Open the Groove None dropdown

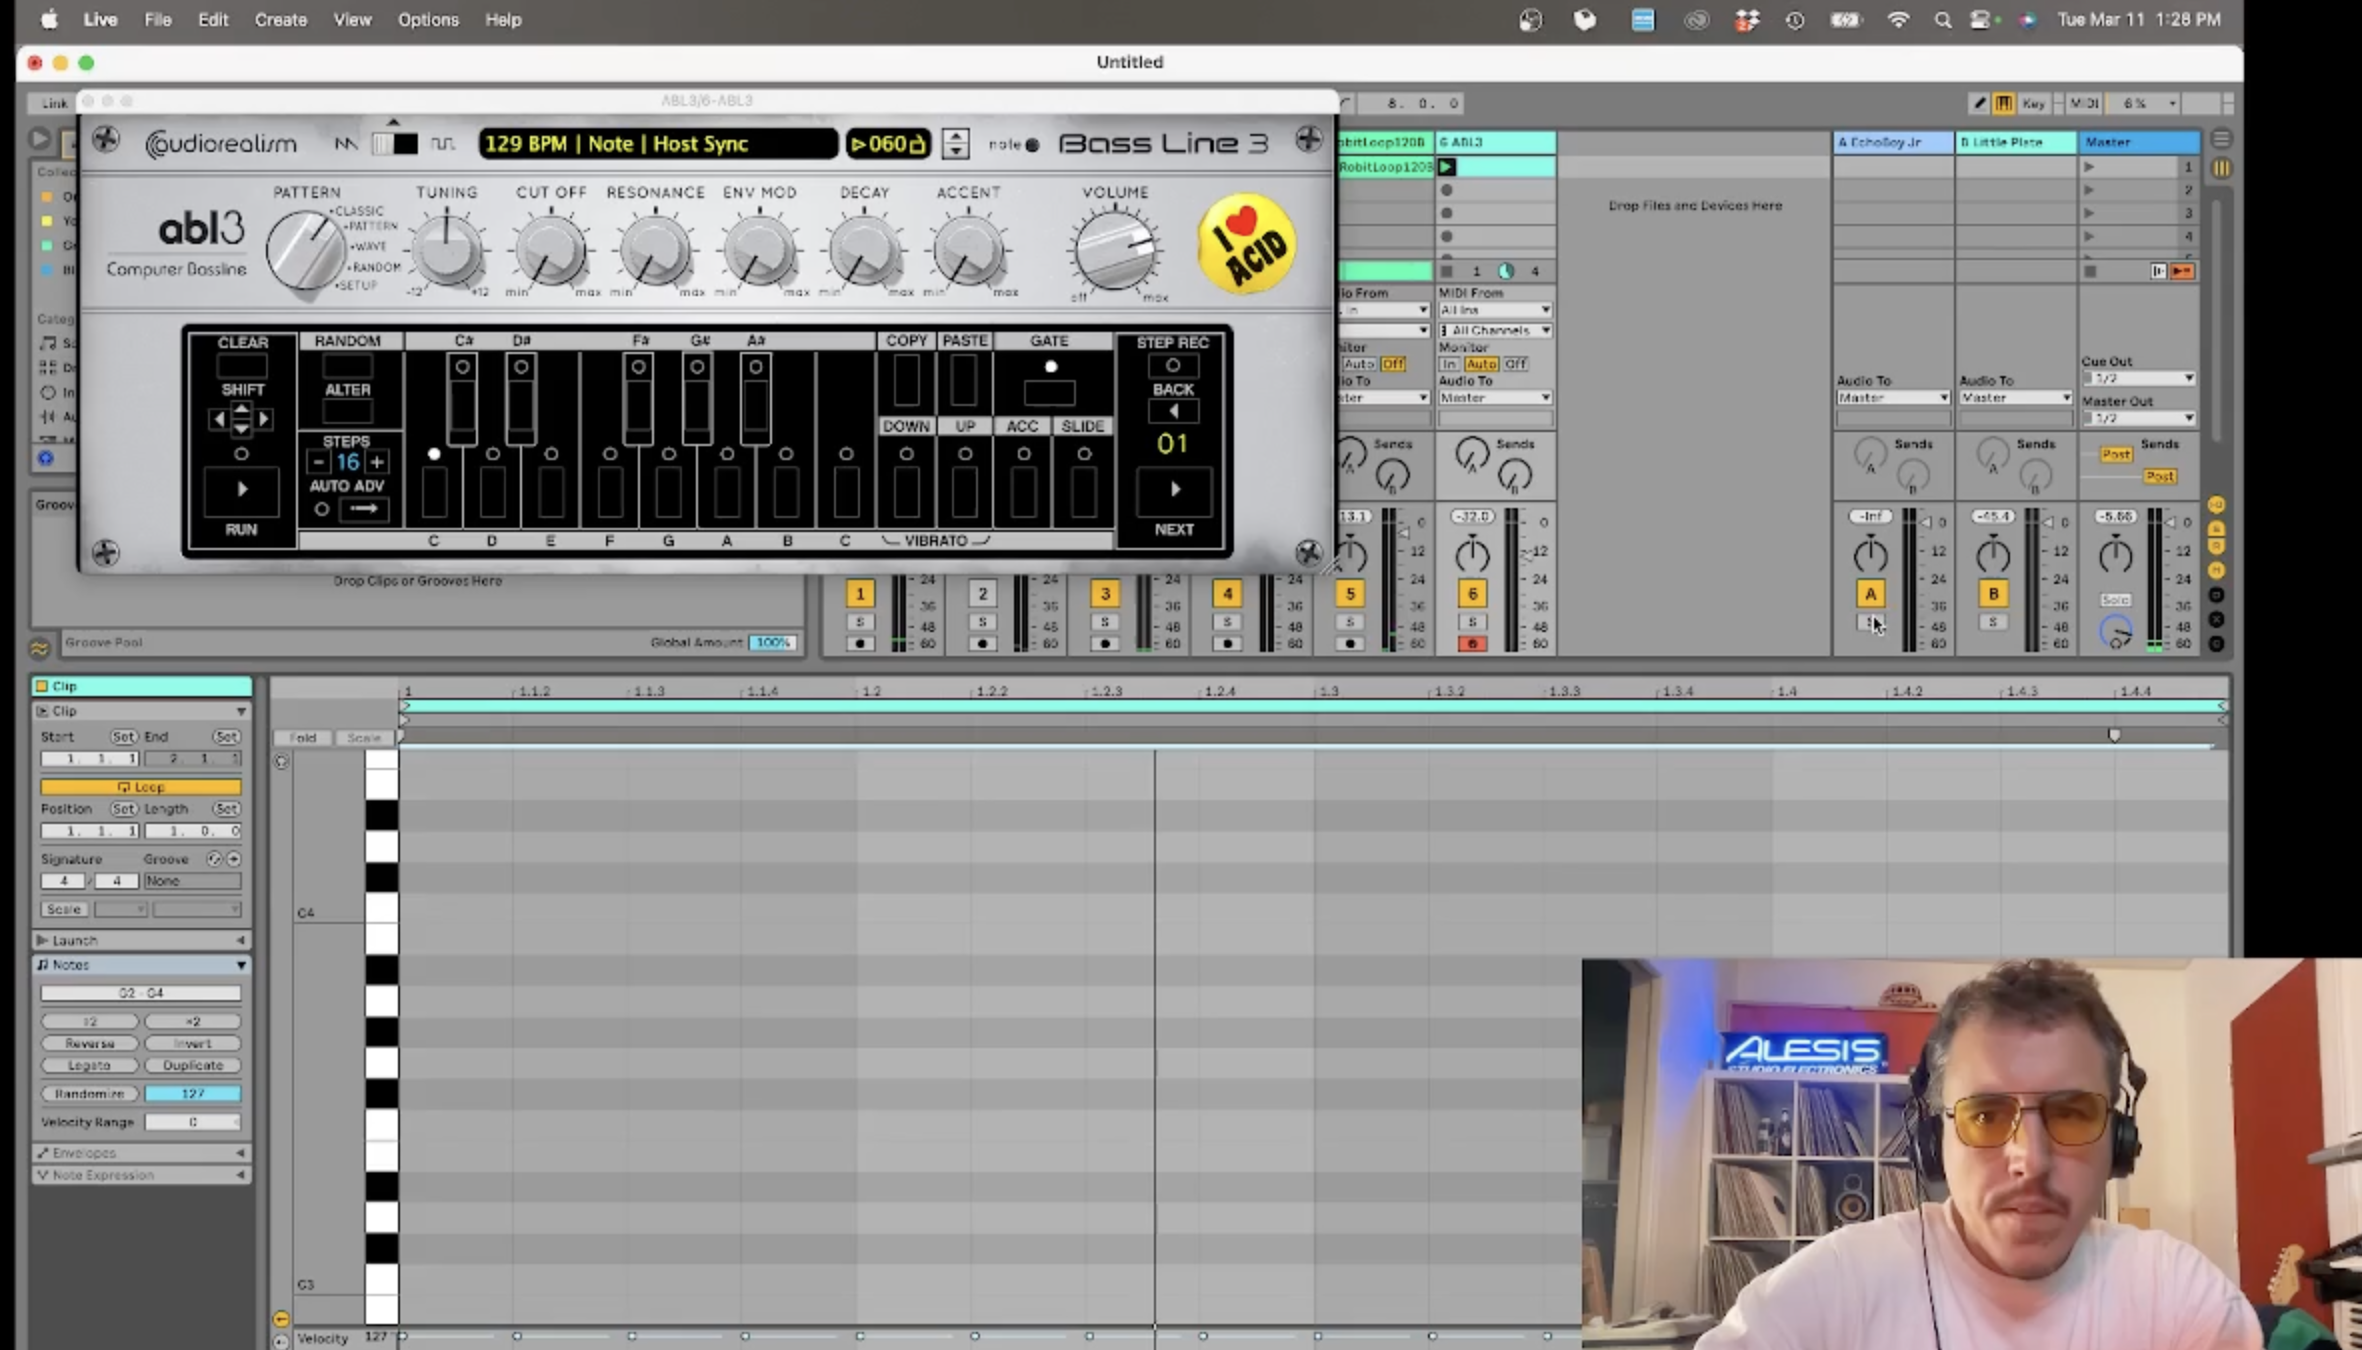click(x=191, y=881)
